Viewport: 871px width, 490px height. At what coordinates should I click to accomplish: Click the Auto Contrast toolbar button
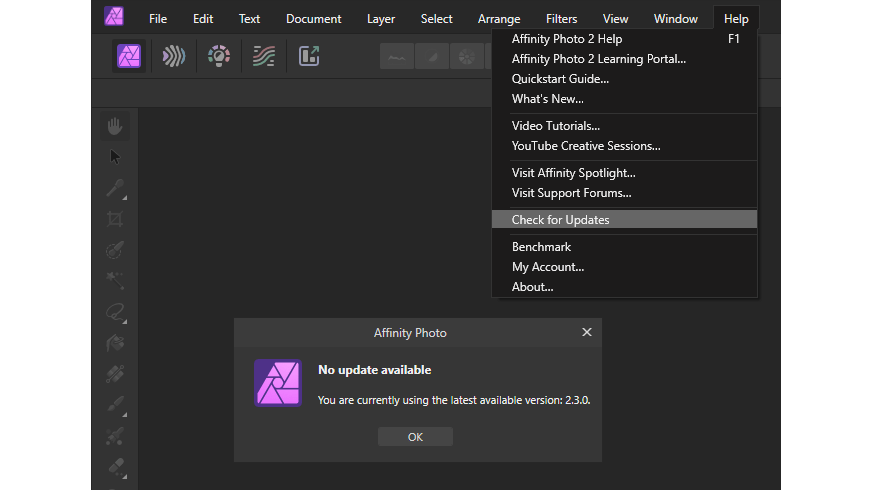(x=432, y=57)
